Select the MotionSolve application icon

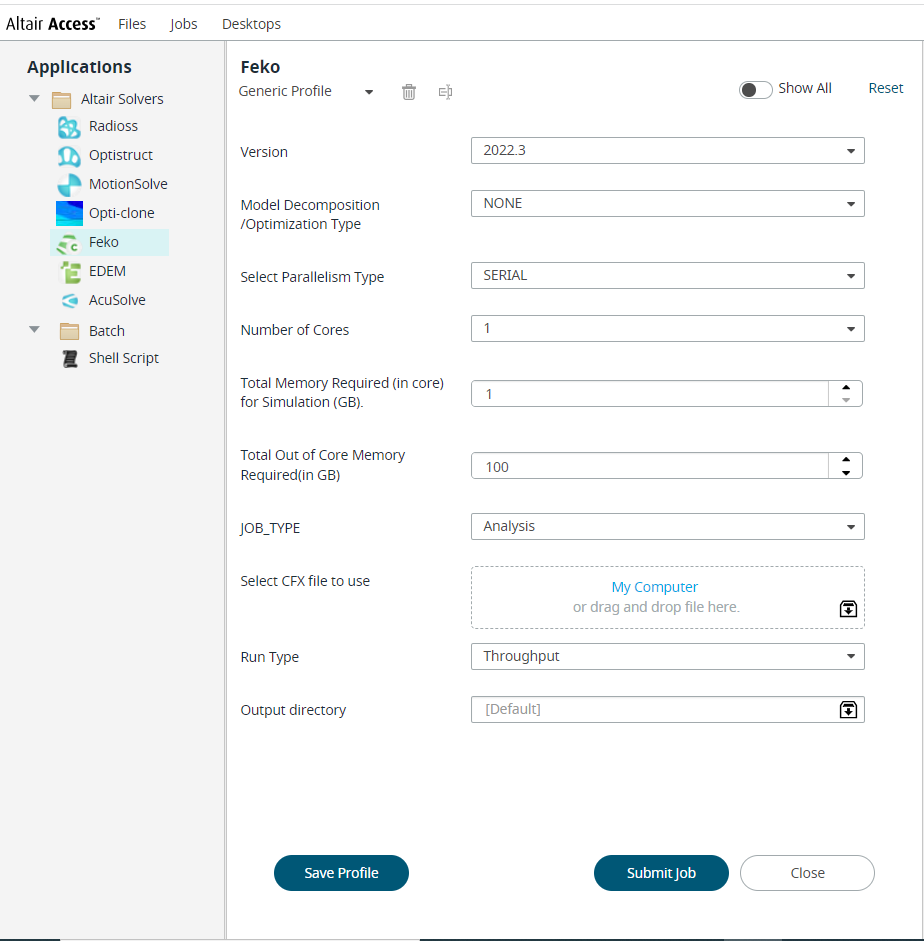[x=69, y=184]
